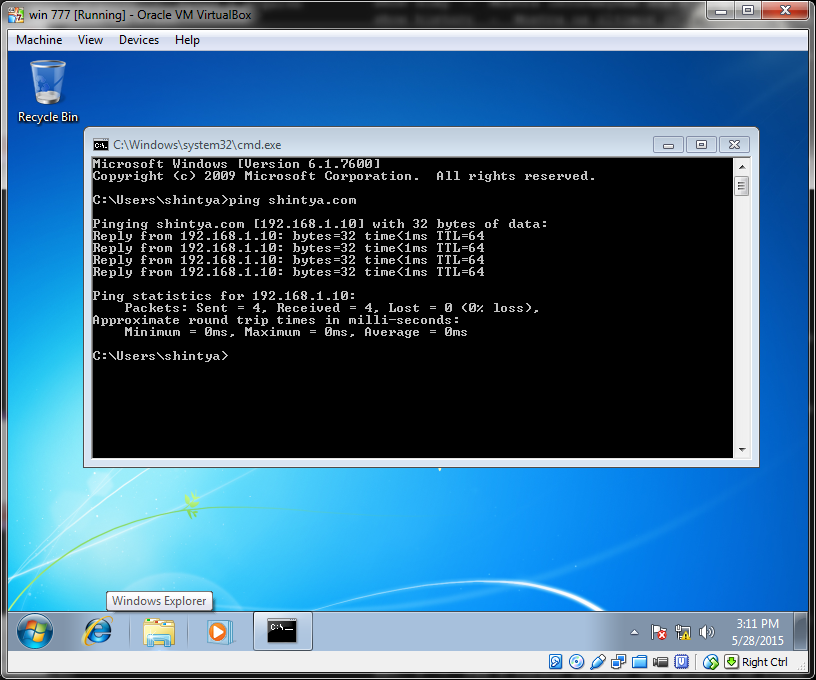Open the Windows Start menu orb
This screenshot has width=816, height=680.
[35, 631]
